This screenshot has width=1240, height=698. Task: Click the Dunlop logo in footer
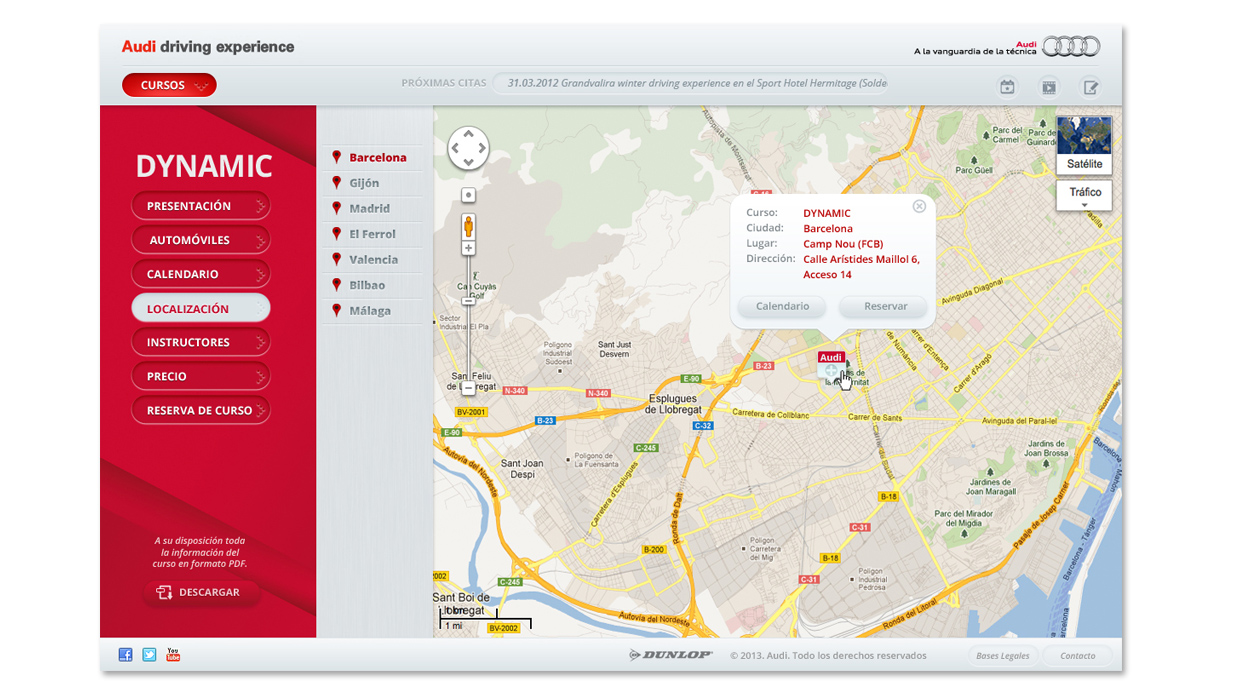[x=670, y=655]
